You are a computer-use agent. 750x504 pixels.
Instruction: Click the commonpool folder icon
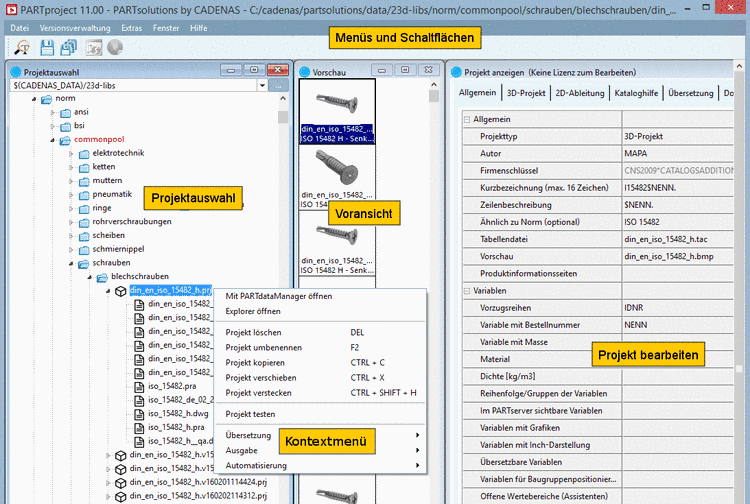[x=65, y=140]
